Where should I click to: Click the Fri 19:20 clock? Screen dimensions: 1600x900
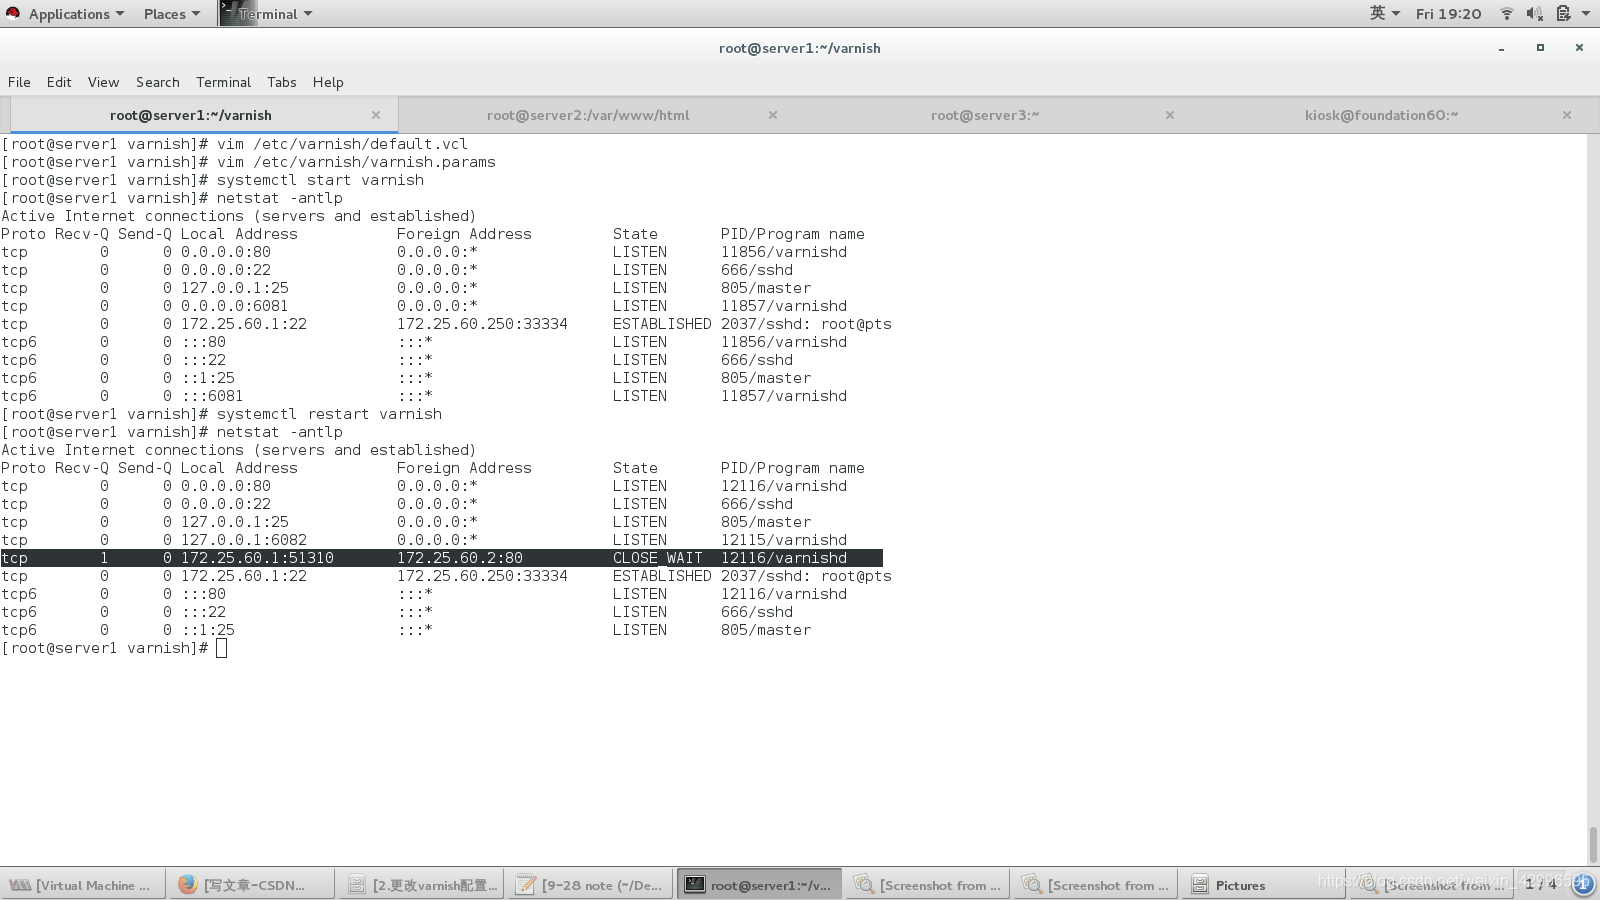click(x=1448, y=13)
